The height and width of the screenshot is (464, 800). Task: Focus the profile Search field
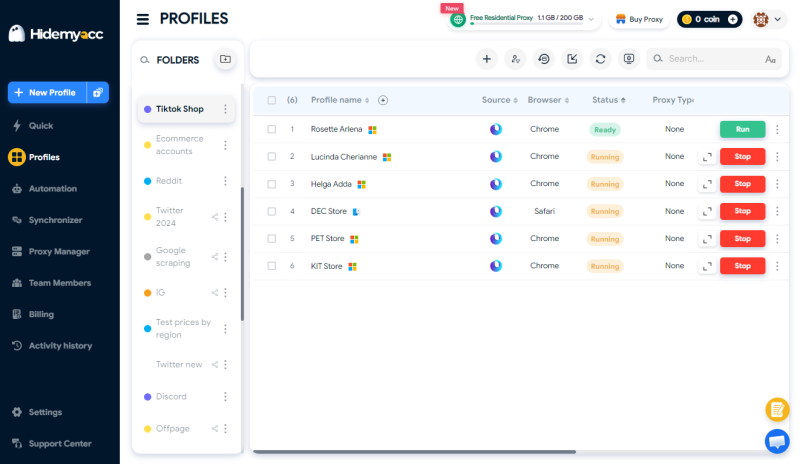point(712,59)
